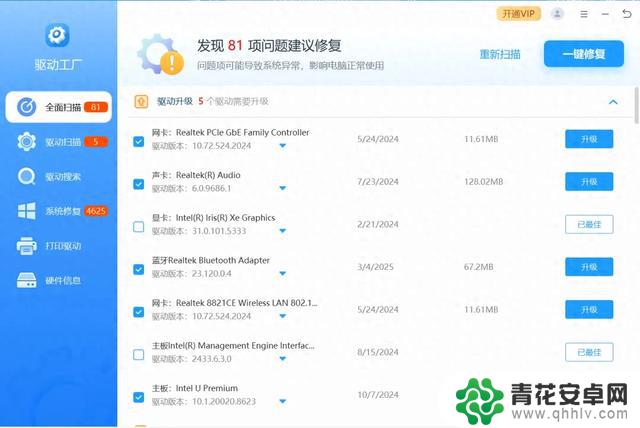Click the 全面扫描 radar icon
This screenshot has width=640, height=428.
pyautogui.click(x=27, y=107)
